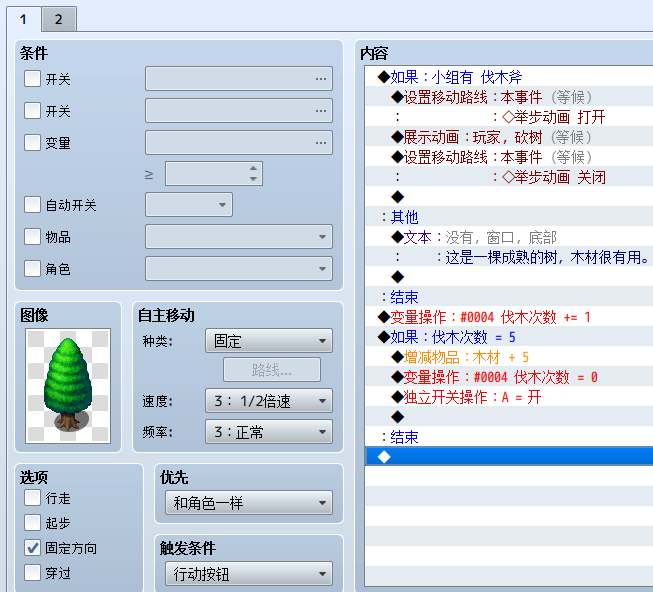653x592 pixels.
Task: Select the 增减物品：木材 + 5 command
Action: point(509,357)
